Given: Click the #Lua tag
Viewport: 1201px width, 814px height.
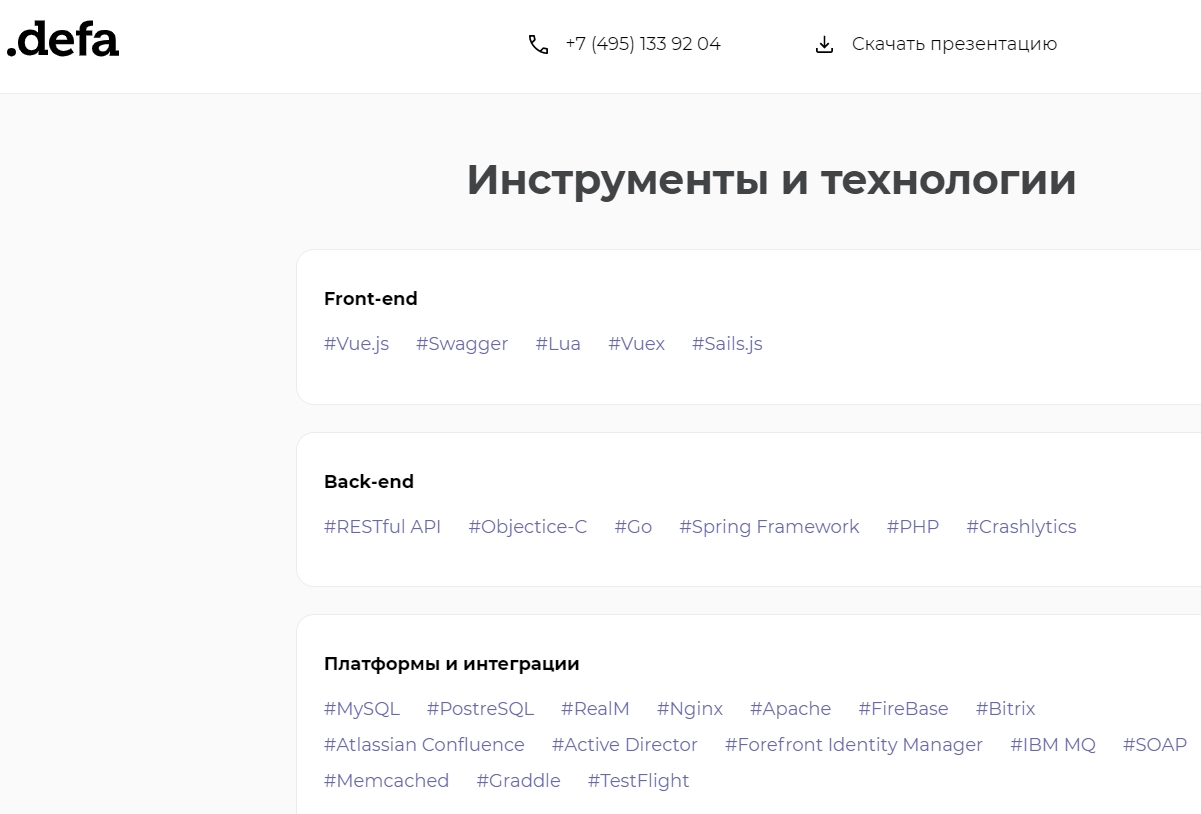Looking at the screenshot, I should click(558, 344).
